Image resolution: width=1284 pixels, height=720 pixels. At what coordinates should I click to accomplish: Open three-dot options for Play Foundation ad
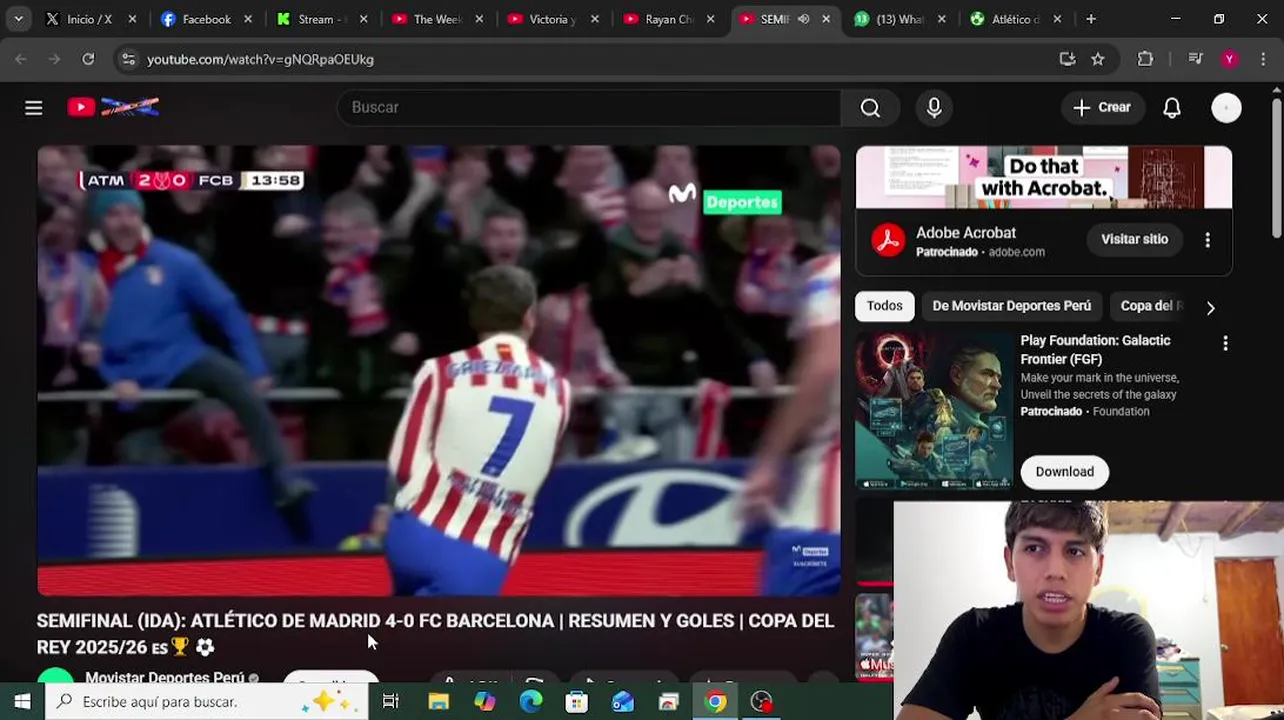coord(1225,343)
